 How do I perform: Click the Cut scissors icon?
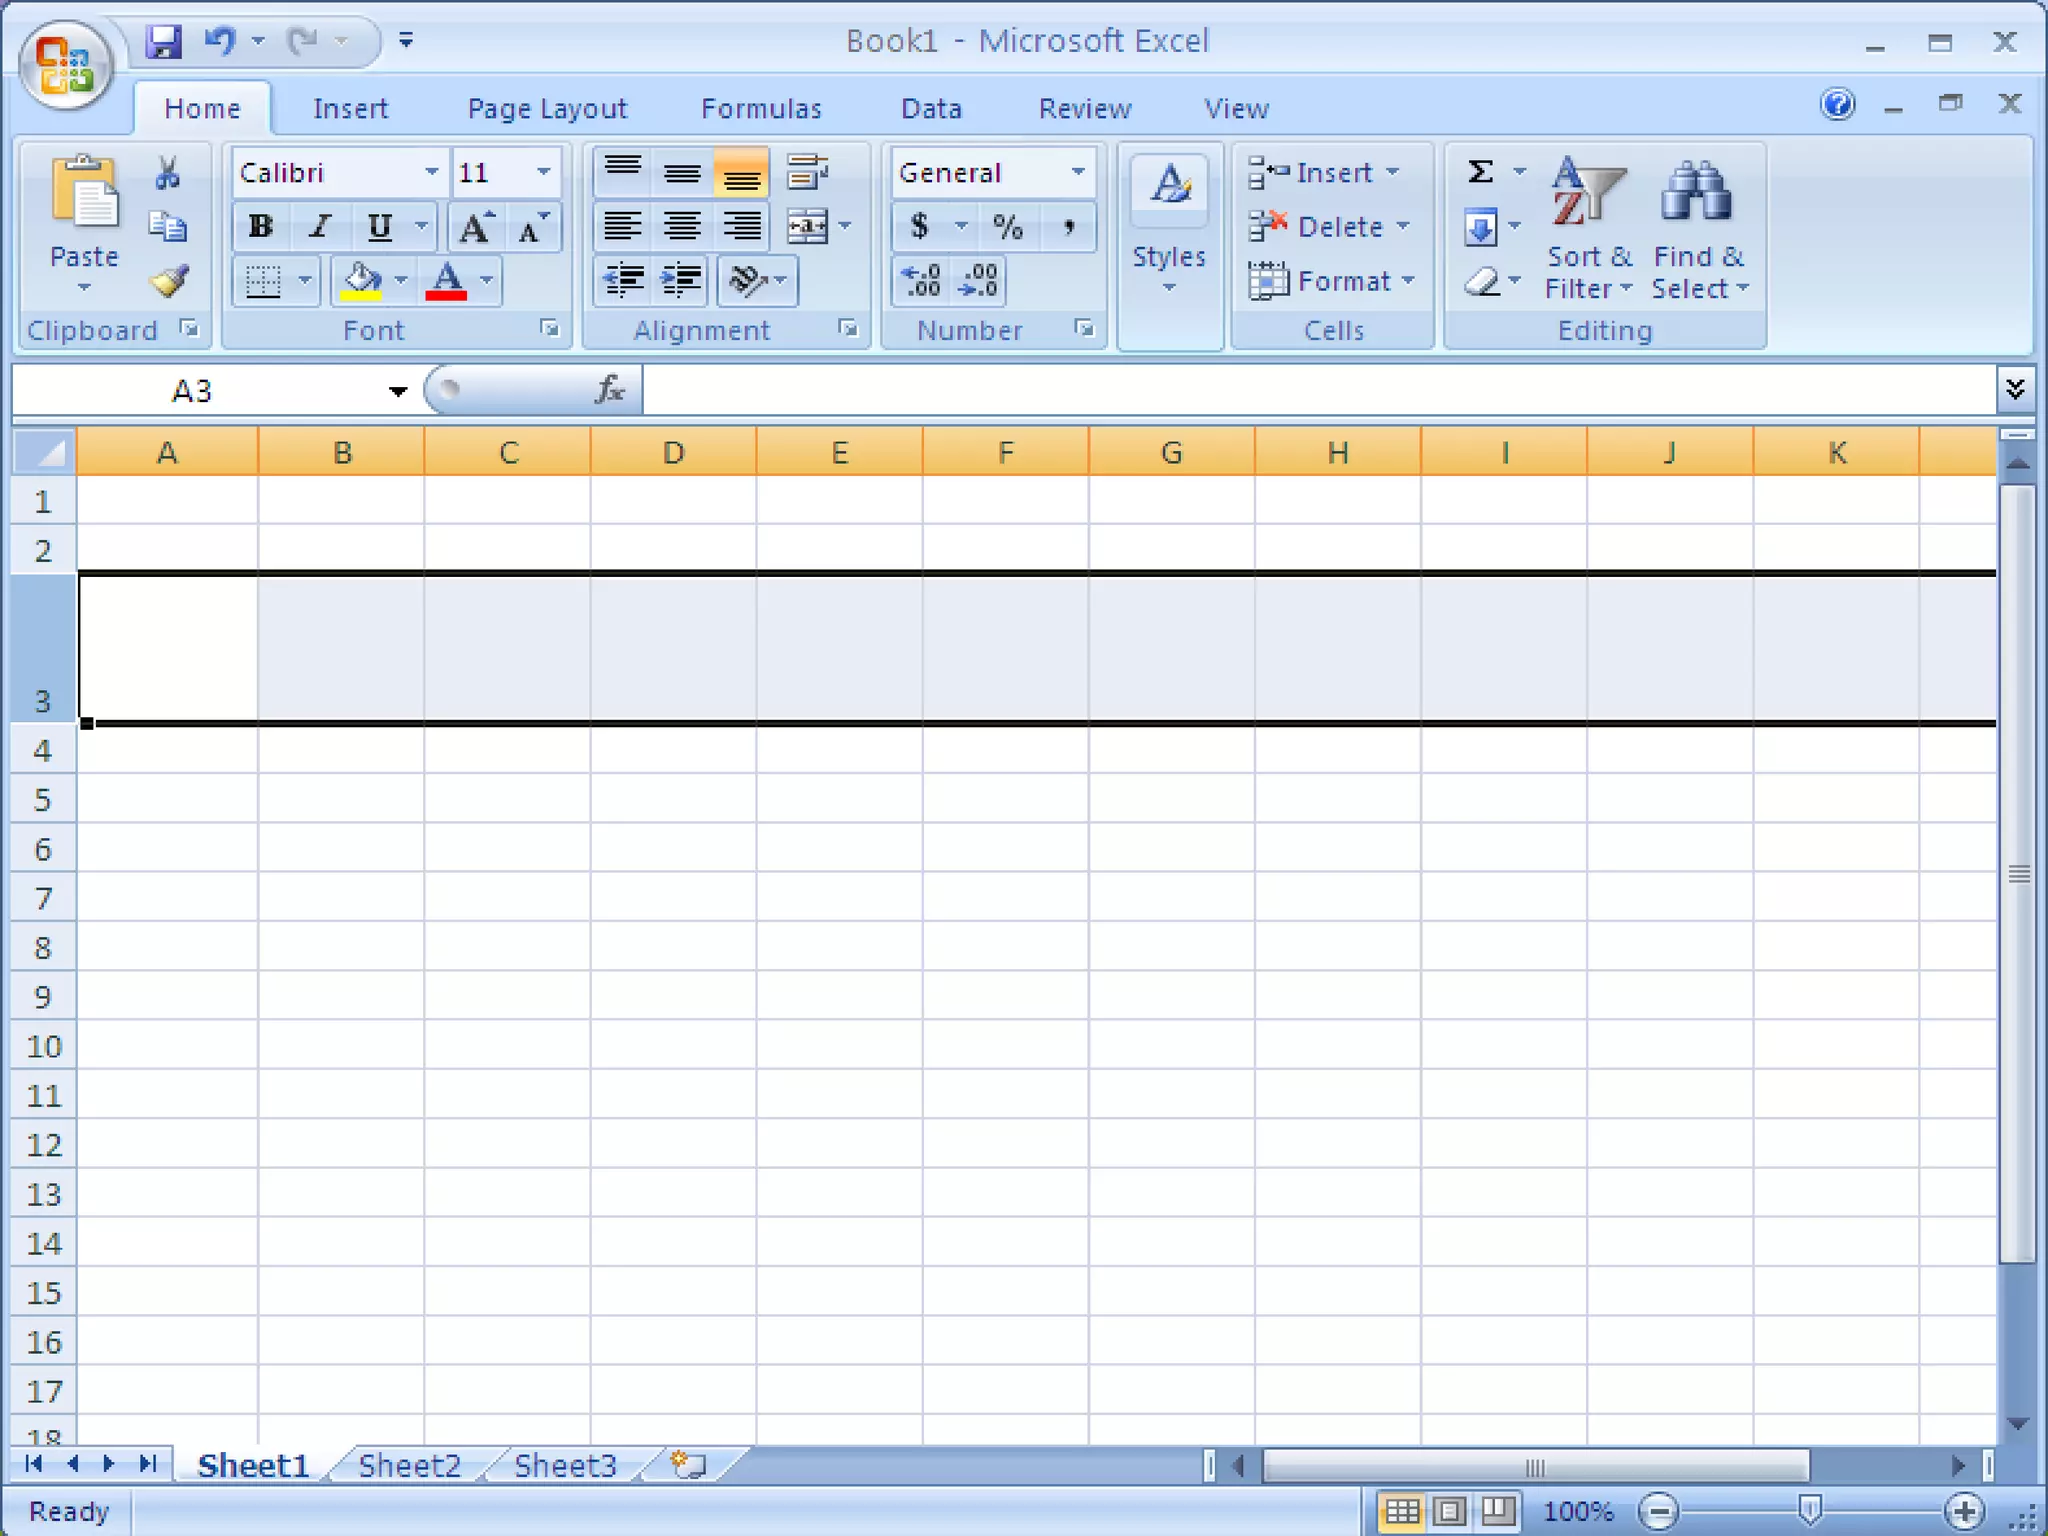tap(168, 173)
